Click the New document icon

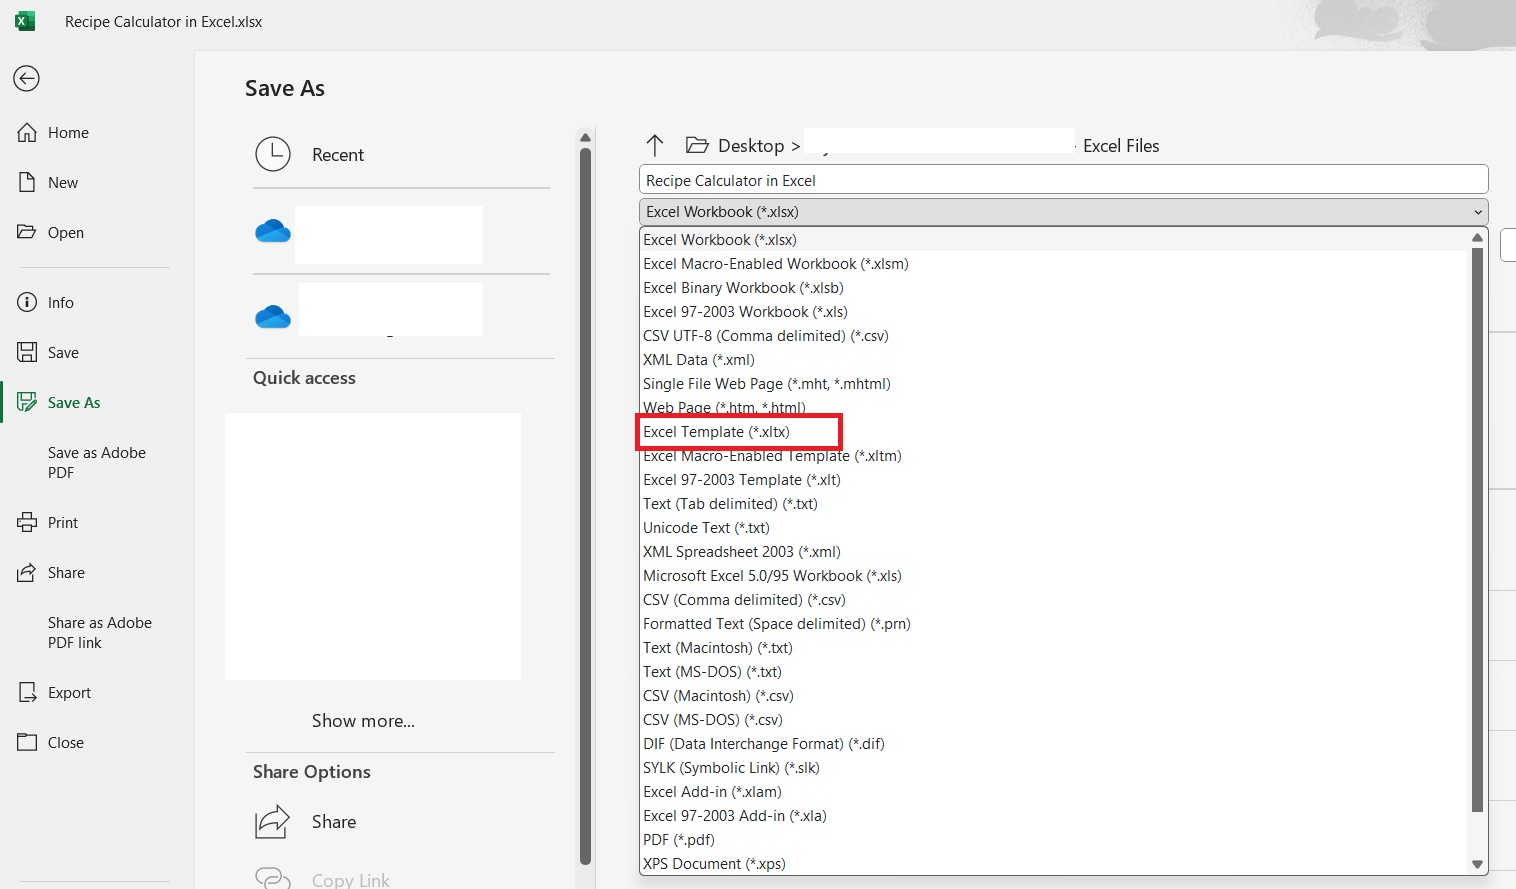pos(27,182)
